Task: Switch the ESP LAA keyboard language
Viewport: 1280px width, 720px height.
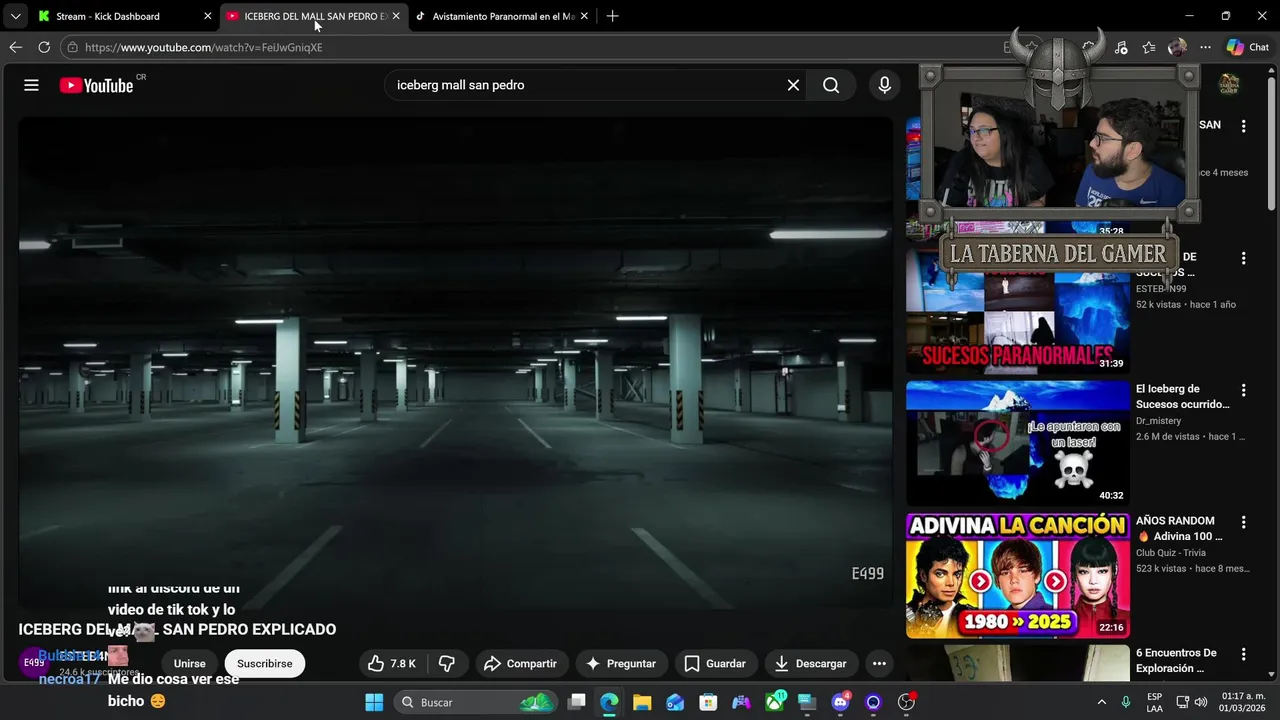Action: tap(1155, 702)
